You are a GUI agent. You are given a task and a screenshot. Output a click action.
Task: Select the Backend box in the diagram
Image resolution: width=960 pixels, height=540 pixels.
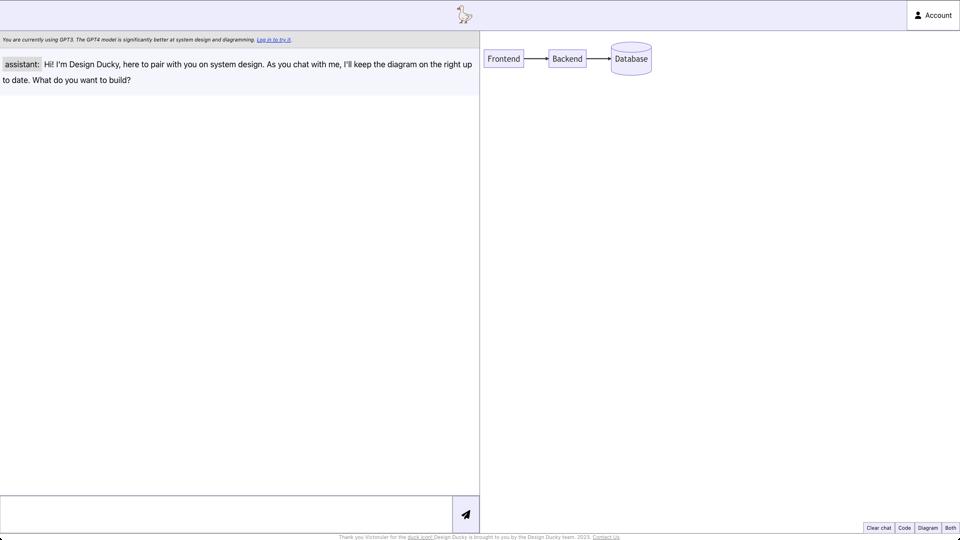[567, 59]
